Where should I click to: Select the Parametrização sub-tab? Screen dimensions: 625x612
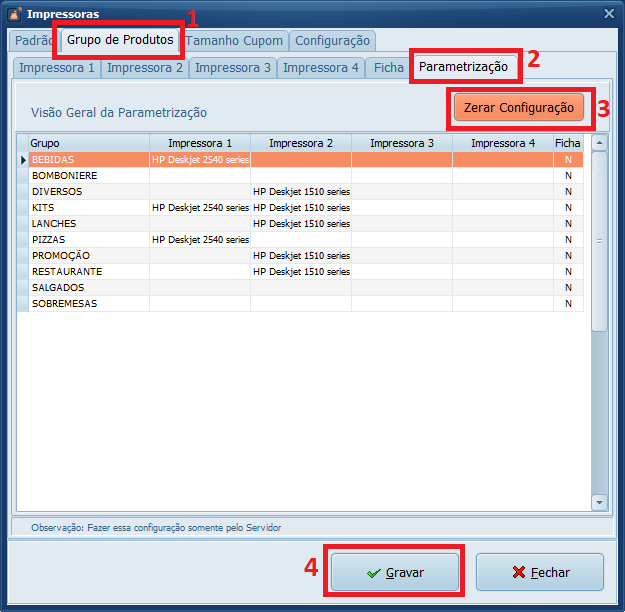(464, 67)
